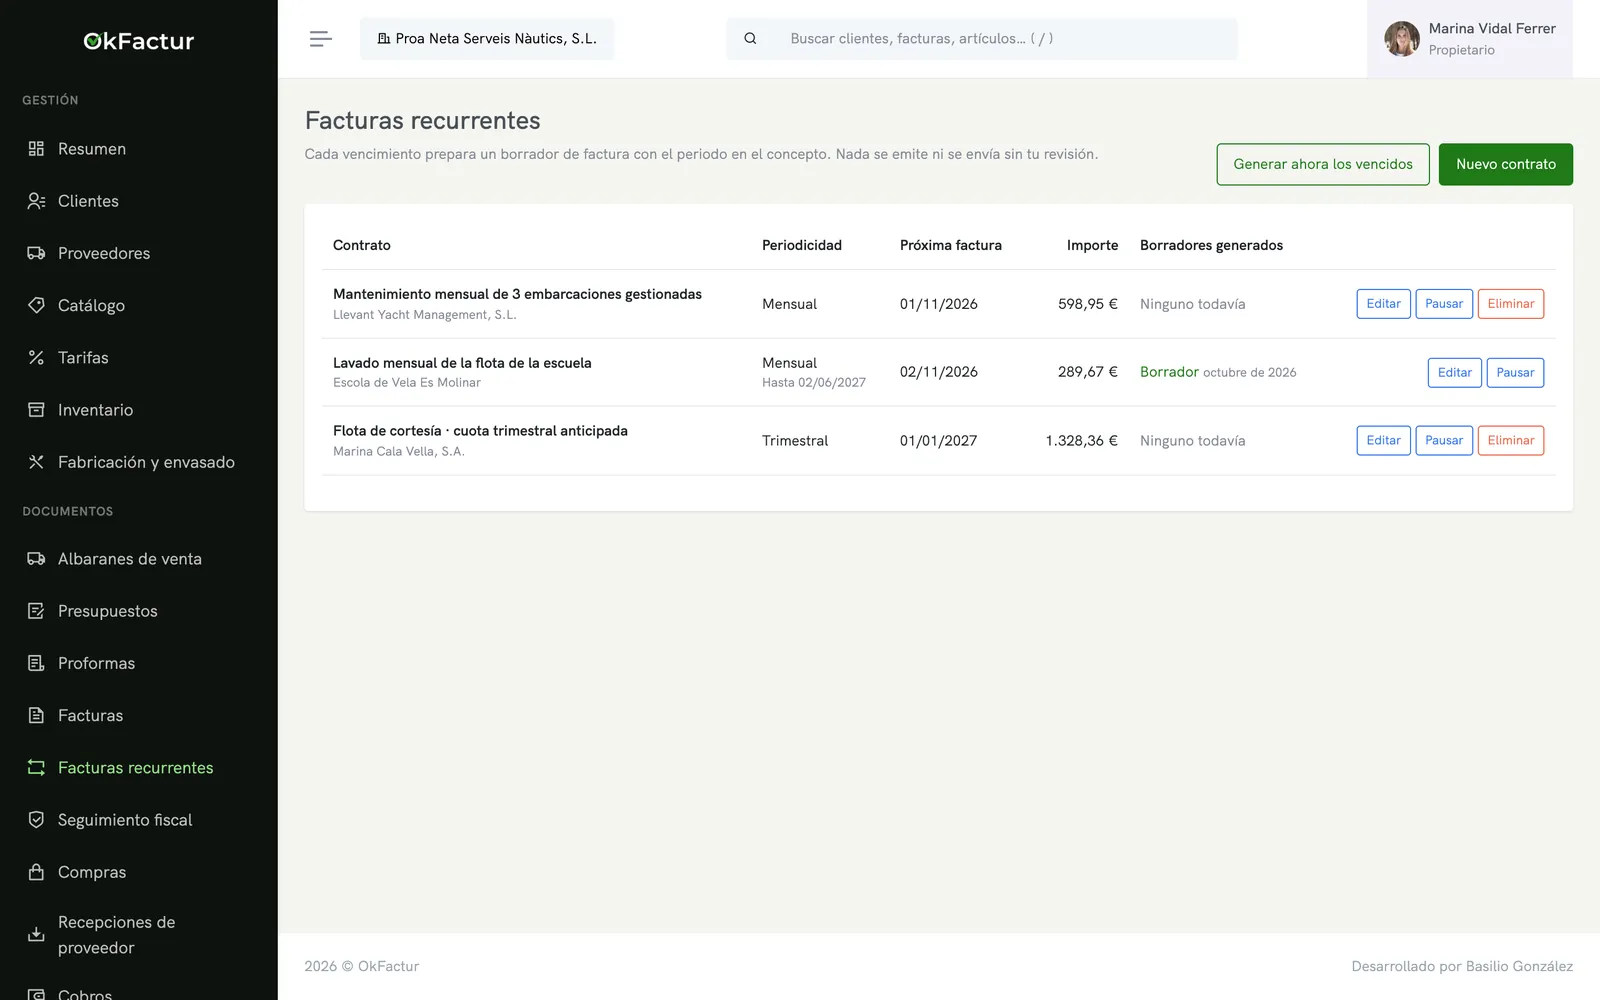
Task: Pause the Mantenimiento mensual contract
Action: pyautogui.click(x=1443, y=304)
